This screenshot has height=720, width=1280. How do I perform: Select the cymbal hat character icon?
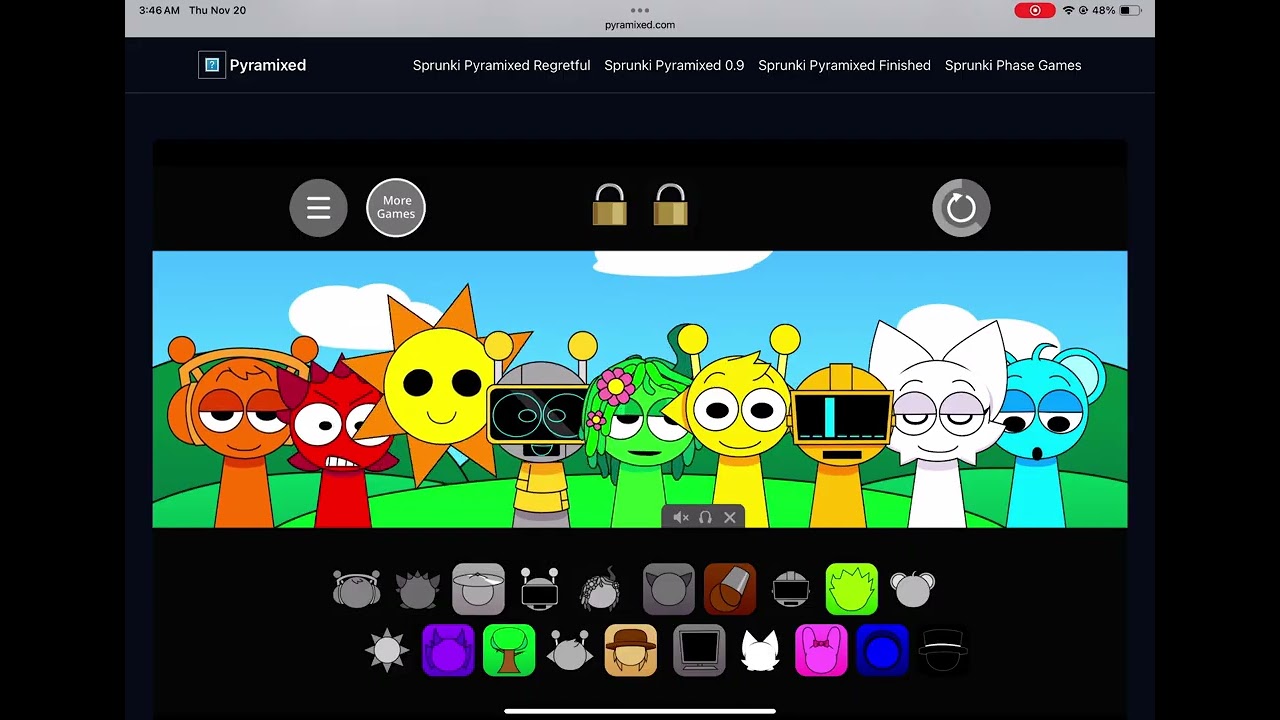coord(478,589)
